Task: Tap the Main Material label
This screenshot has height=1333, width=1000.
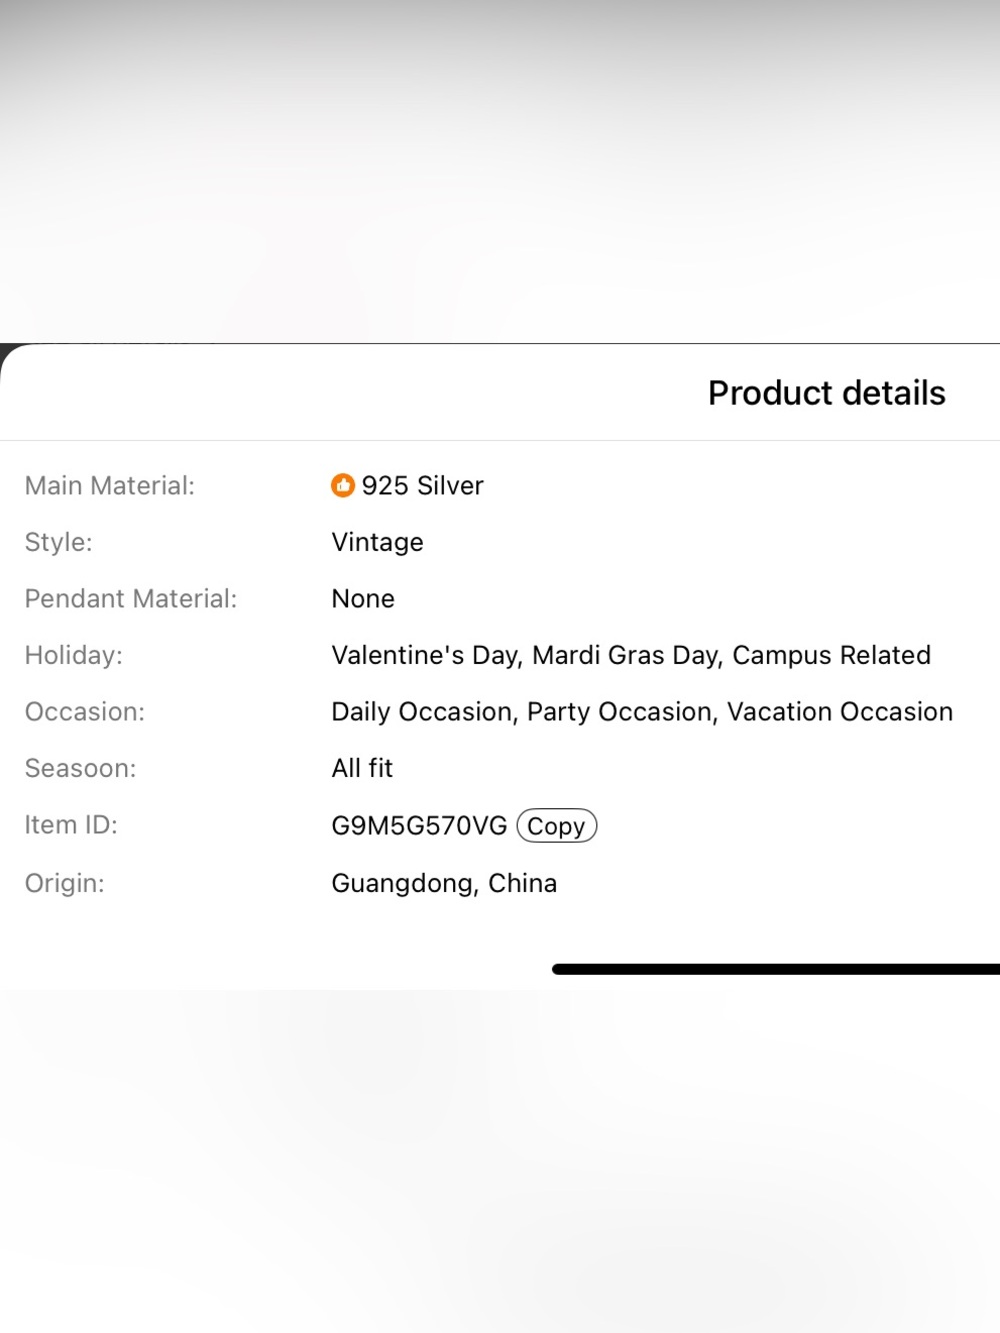Action: tap(110, 486)
